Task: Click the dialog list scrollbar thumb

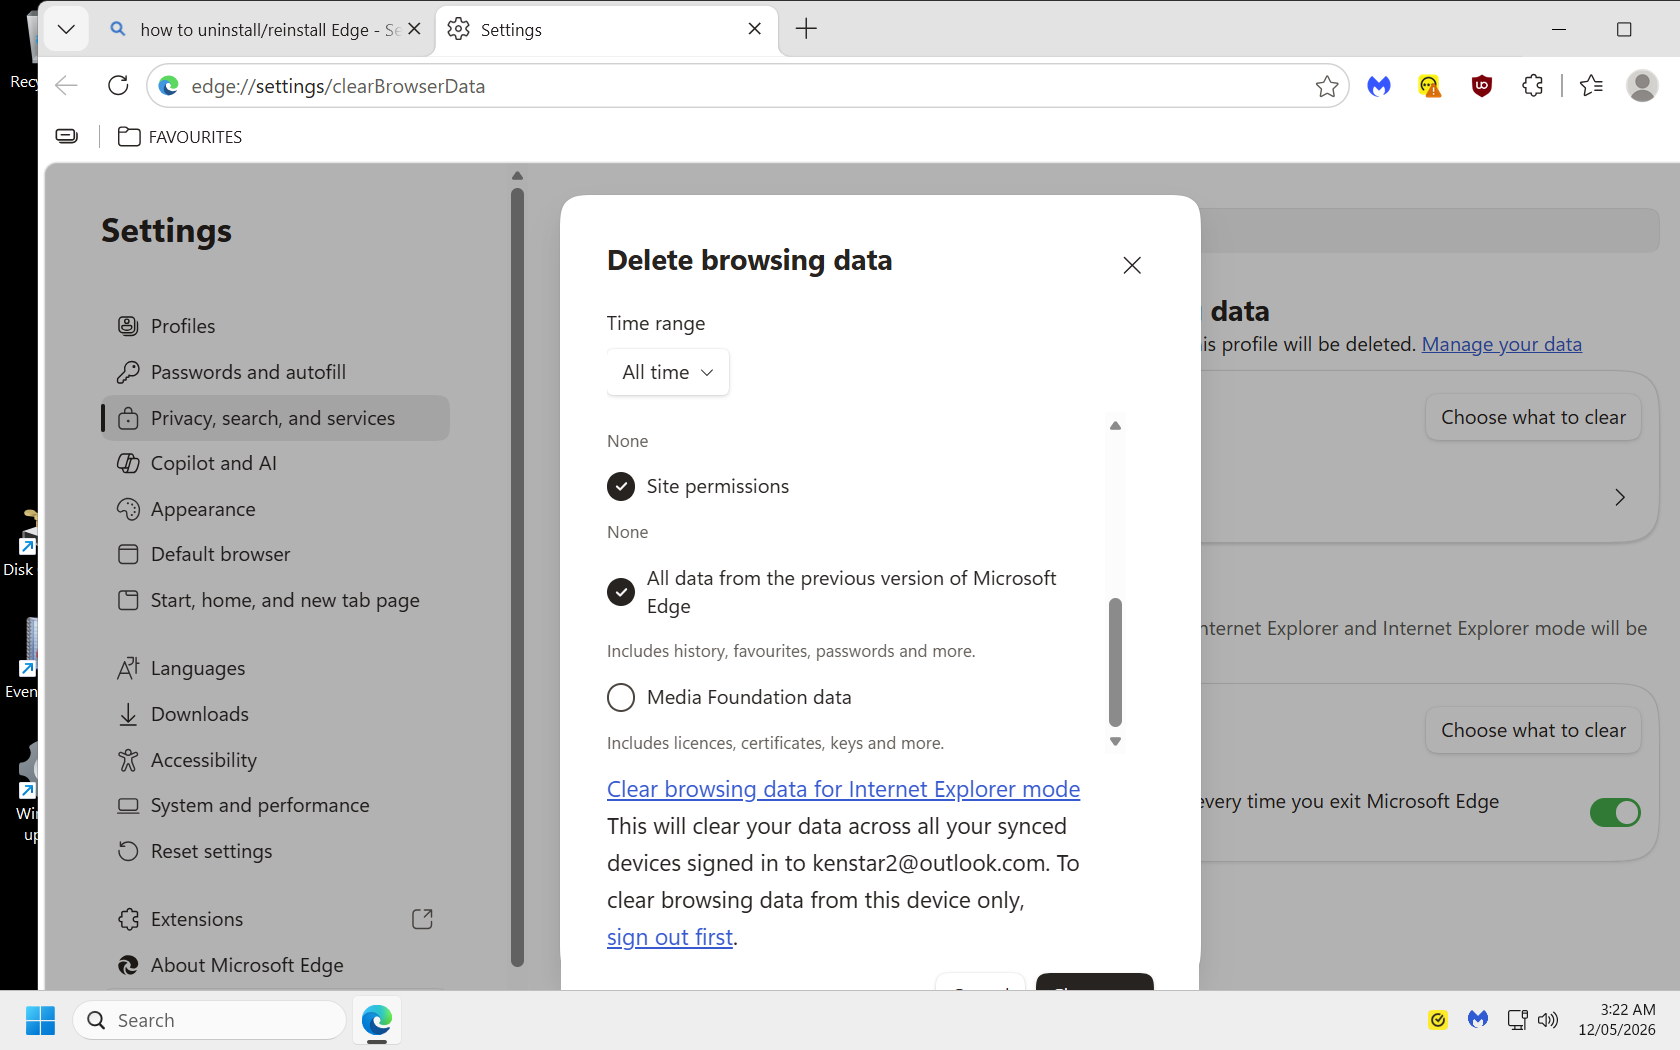Action: [x=1115, y=662]
